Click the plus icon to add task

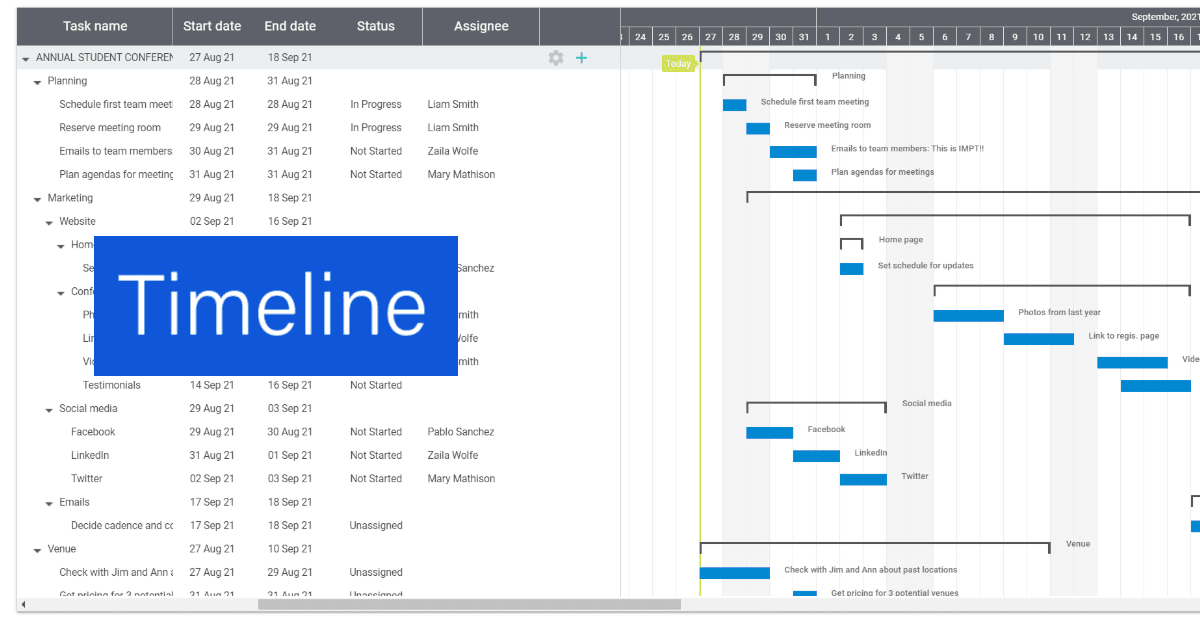click(x=581, y=58)
